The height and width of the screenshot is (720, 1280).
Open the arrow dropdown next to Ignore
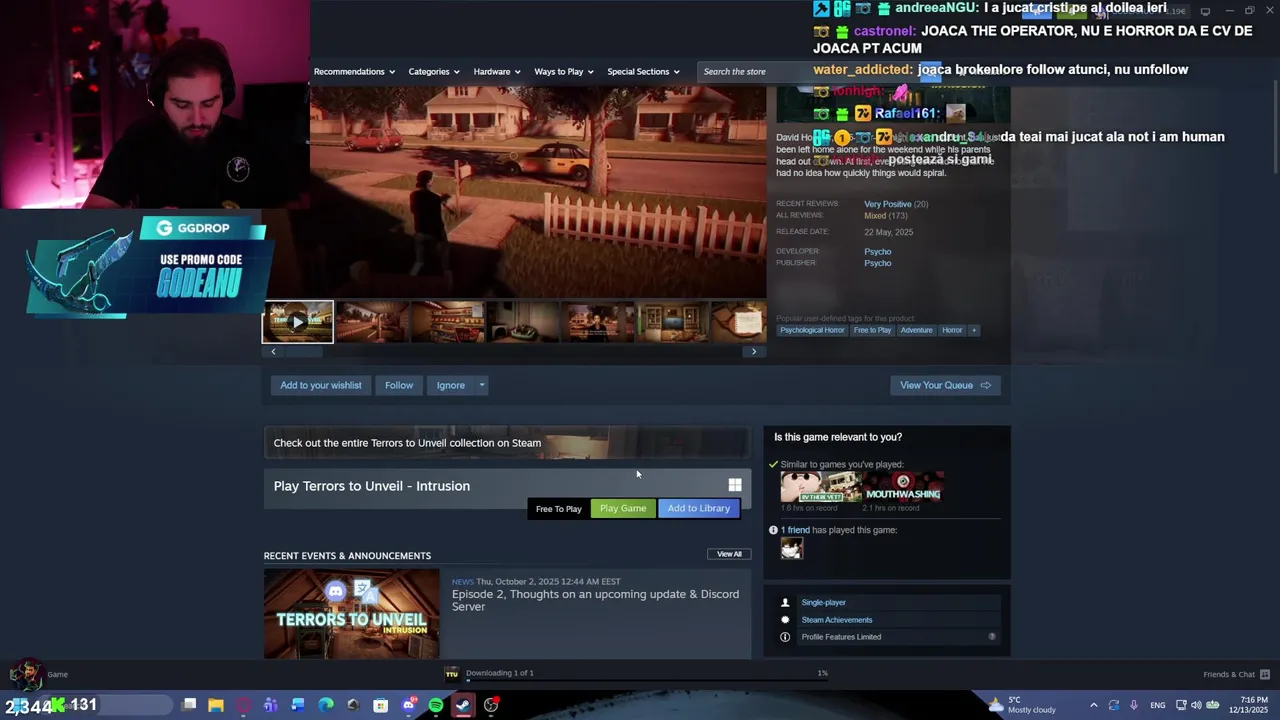[x=481, y=385]
